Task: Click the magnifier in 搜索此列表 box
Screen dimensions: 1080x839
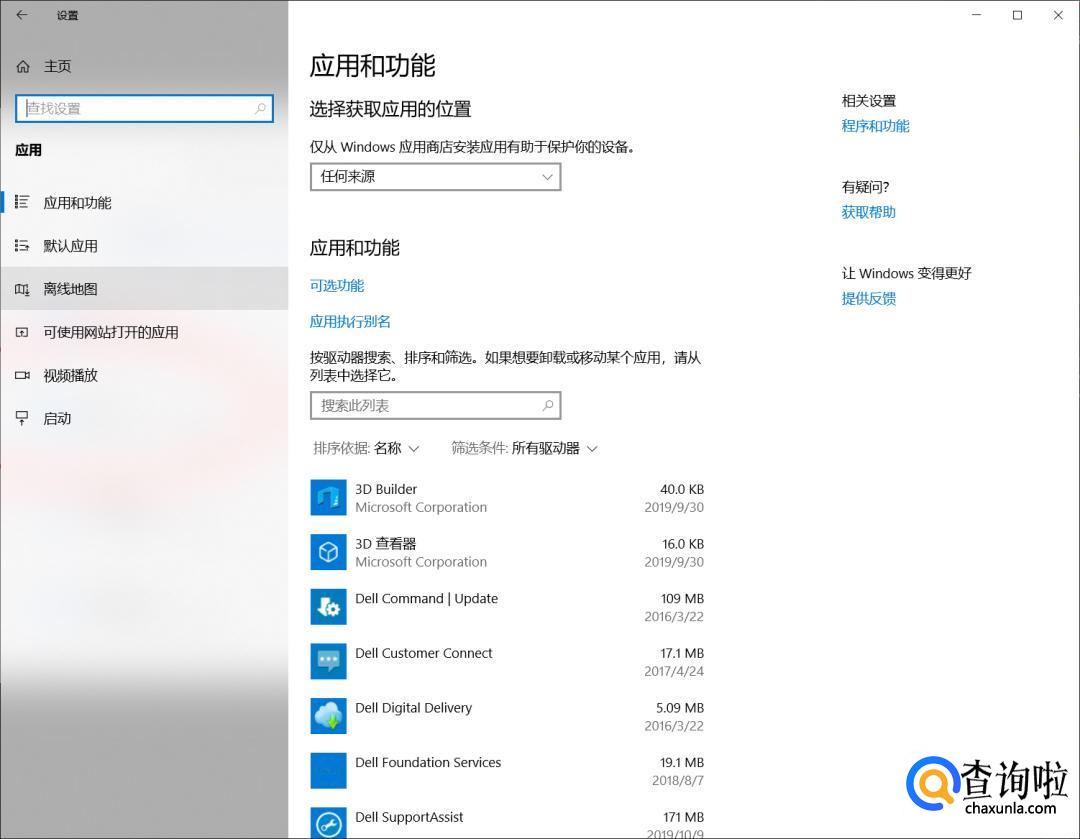Action: (548, 405)
